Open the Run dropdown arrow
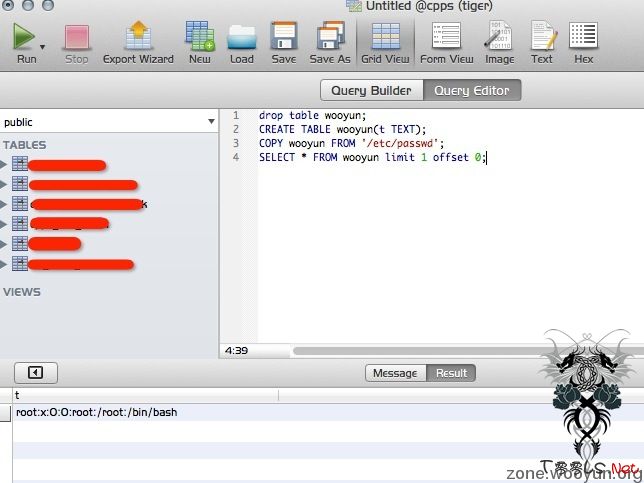The height and width of the screenshot is (483, 644). coord(43,46)
